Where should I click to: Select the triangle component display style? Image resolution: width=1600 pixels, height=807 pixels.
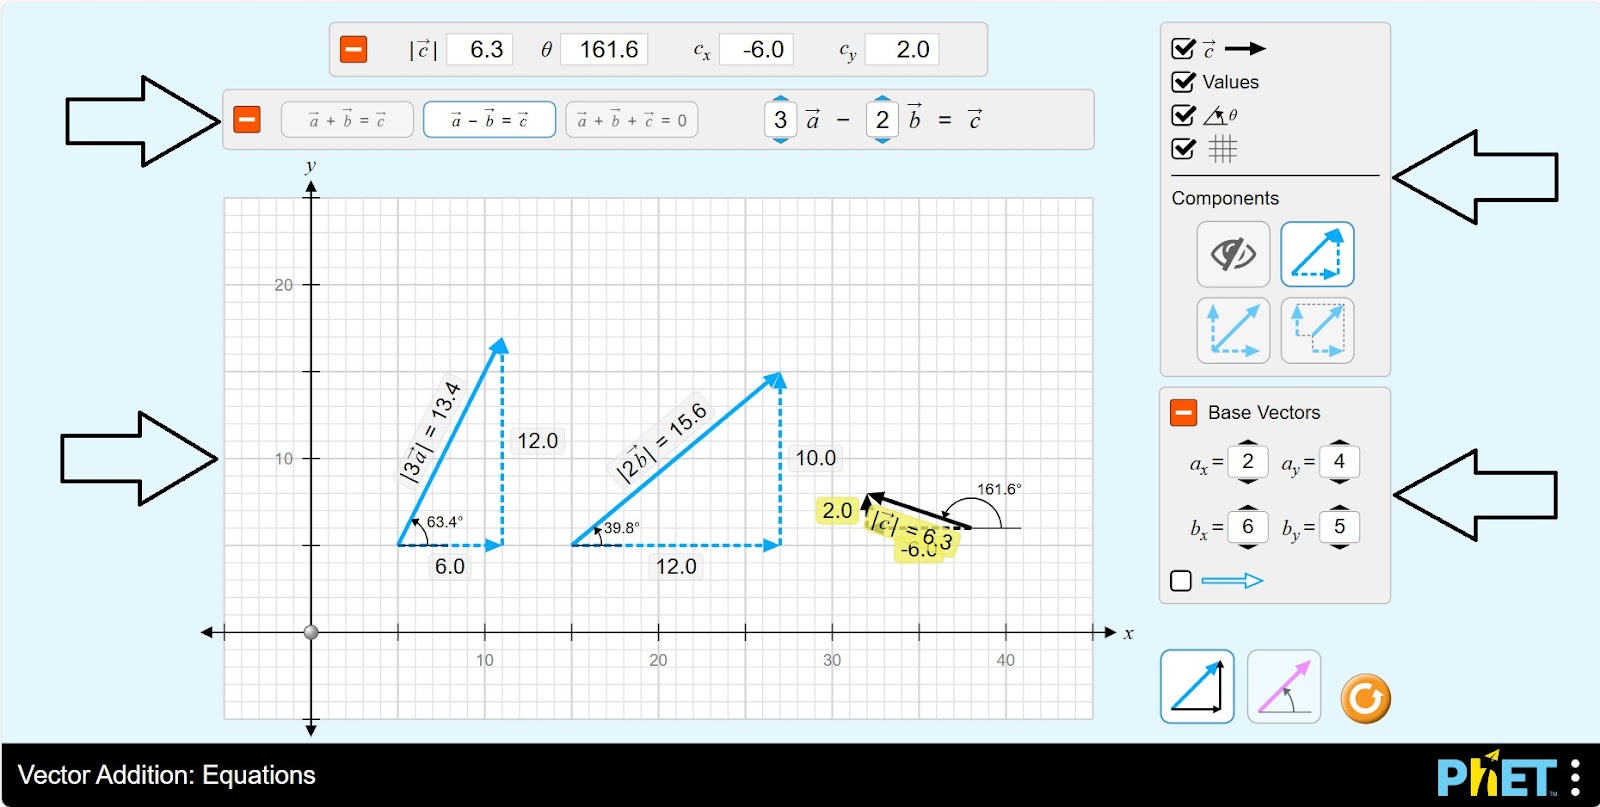pyautogui.click(x=1317, y=255)
